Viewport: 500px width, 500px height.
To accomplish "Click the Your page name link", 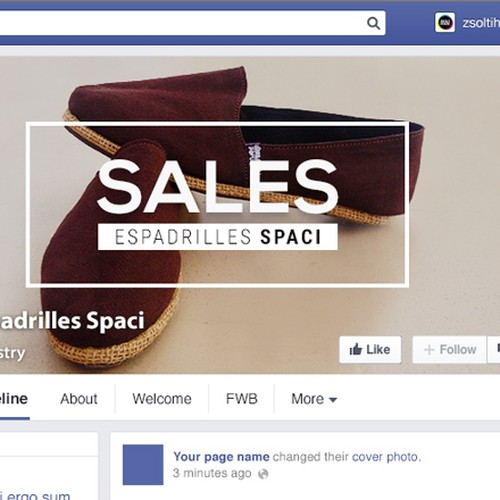I will click(221, 457).
